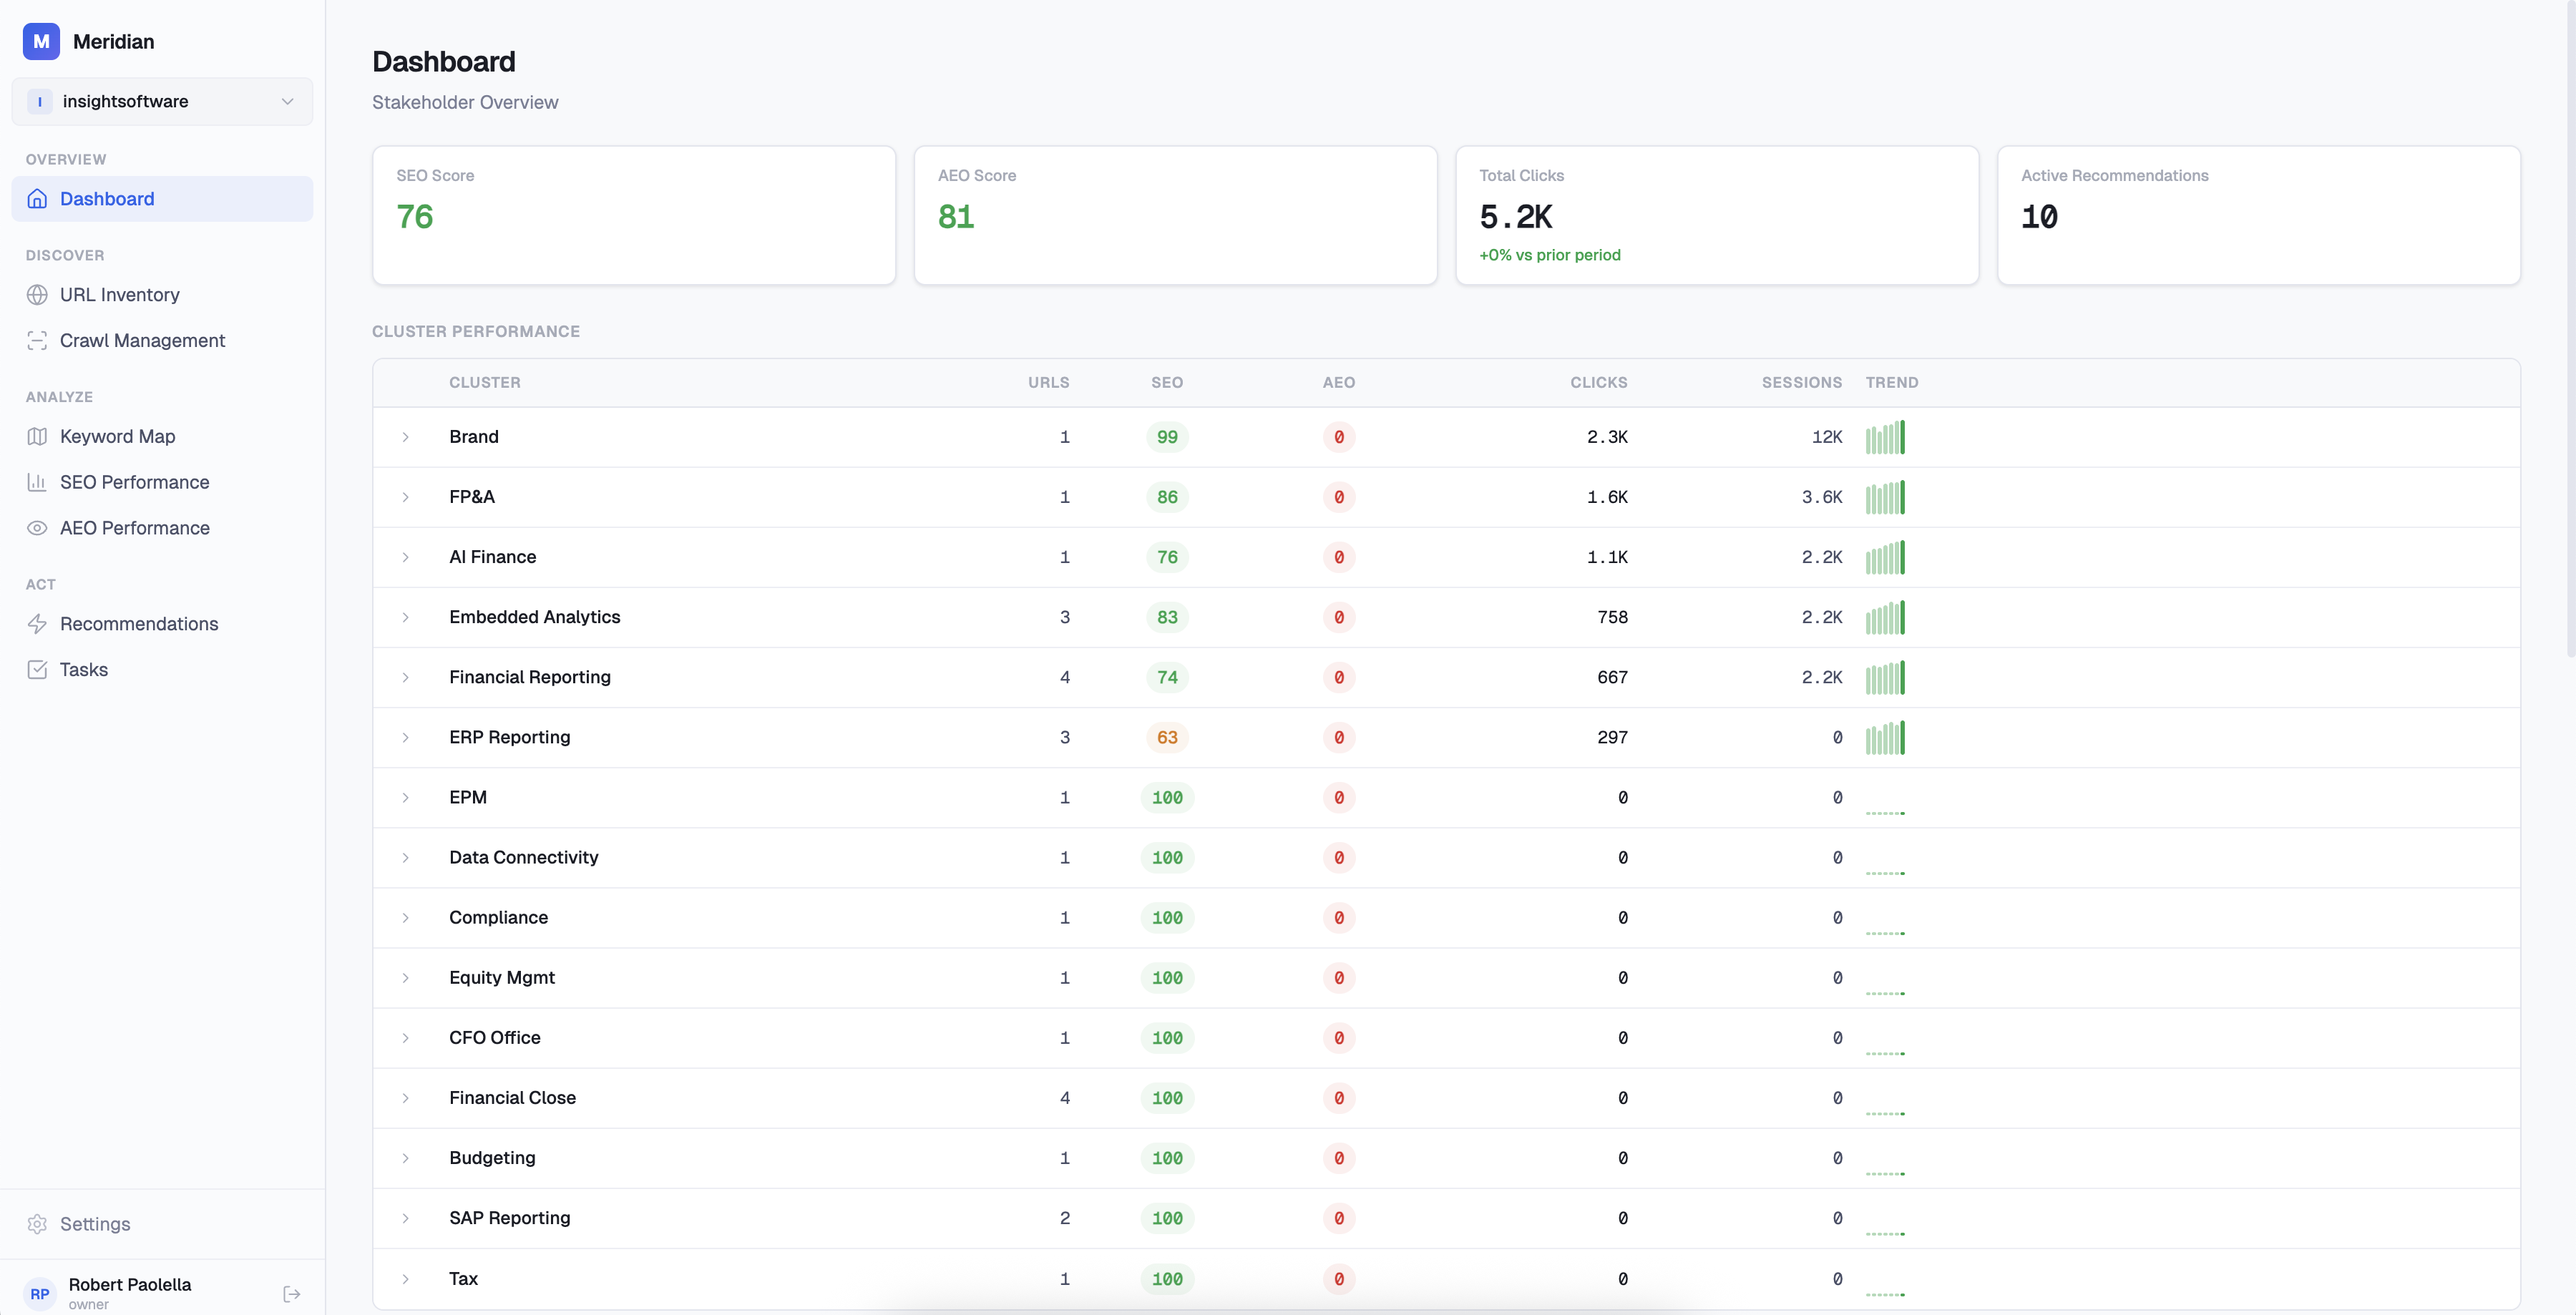This screenshot has height=1315, width=2576.
Task: Click the Settings gear icon
Action: point(37,1224)
